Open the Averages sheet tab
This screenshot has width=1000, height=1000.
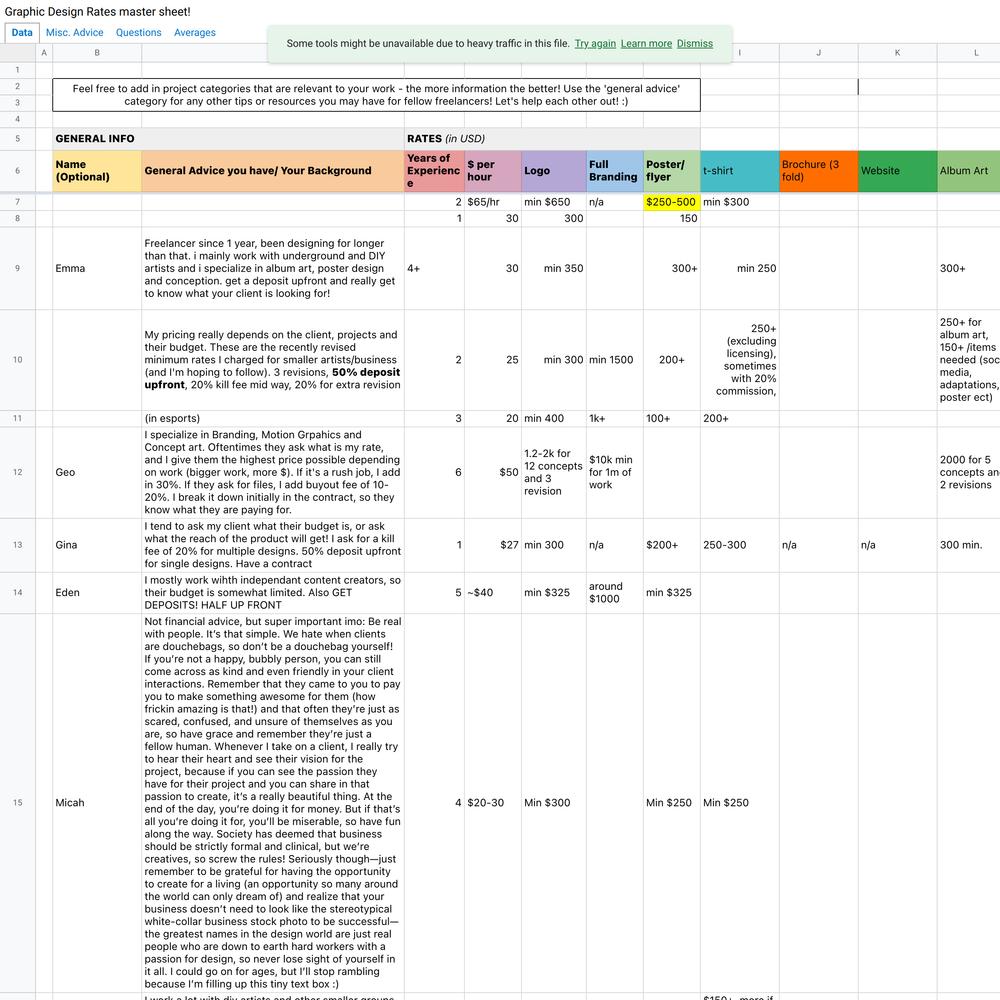point(195,33)
